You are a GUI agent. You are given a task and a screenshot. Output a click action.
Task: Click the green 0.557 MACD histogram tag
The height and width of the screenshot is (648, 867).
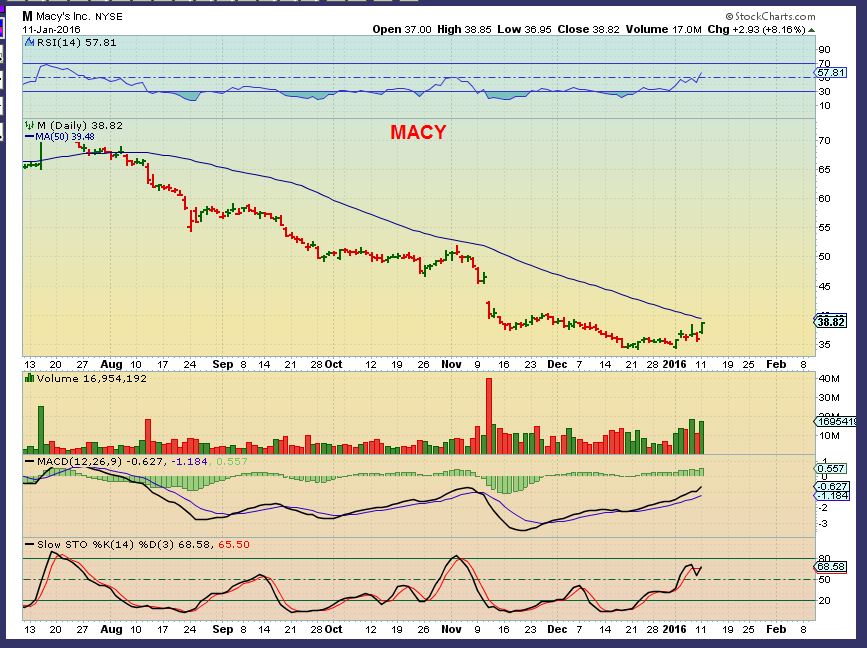tap(831, 468)
